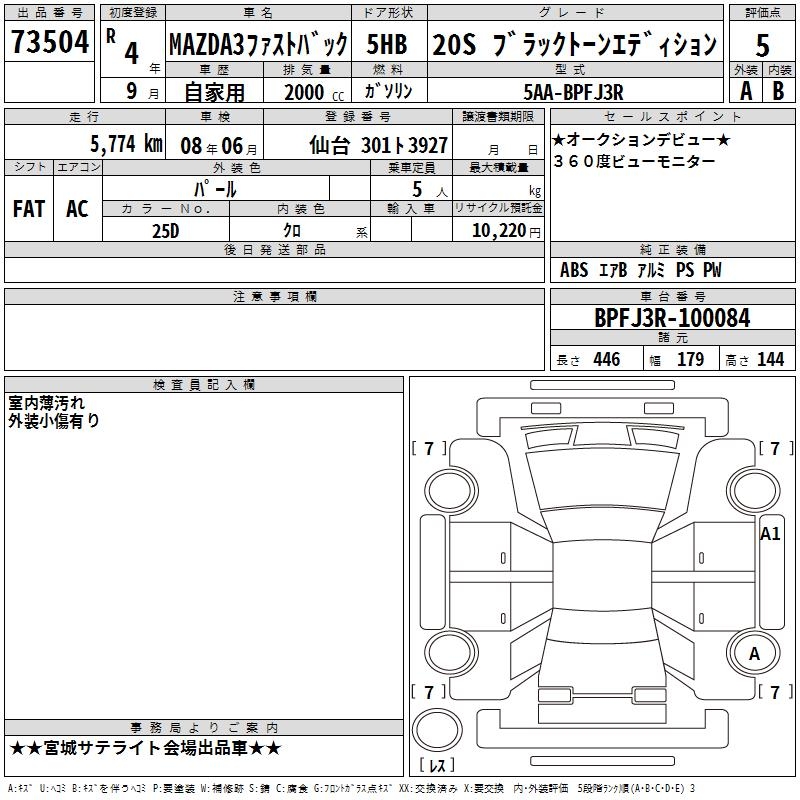Click shift type FAT
This screenshot has height=800, width=800.
pyautogui.click(x=29, y=209)
